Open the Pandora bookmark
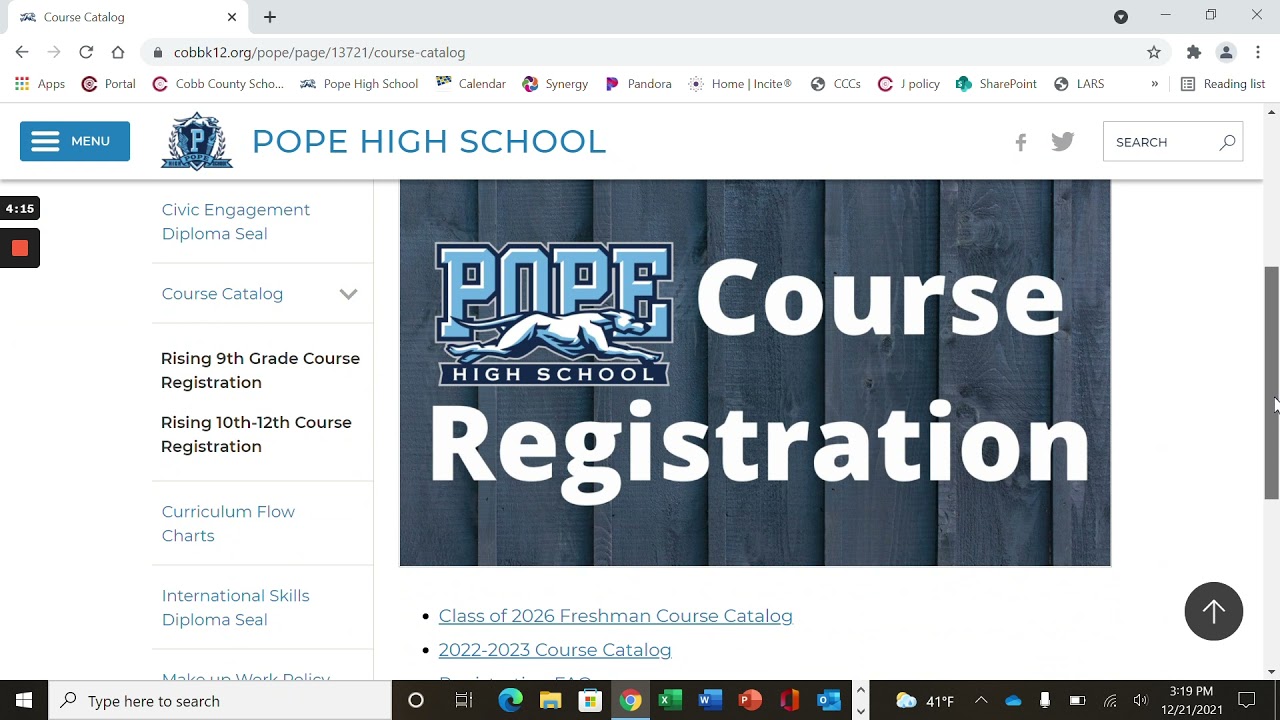This screenshot has height=720, width=1280. pyautogui.click(x=638, y=84)
